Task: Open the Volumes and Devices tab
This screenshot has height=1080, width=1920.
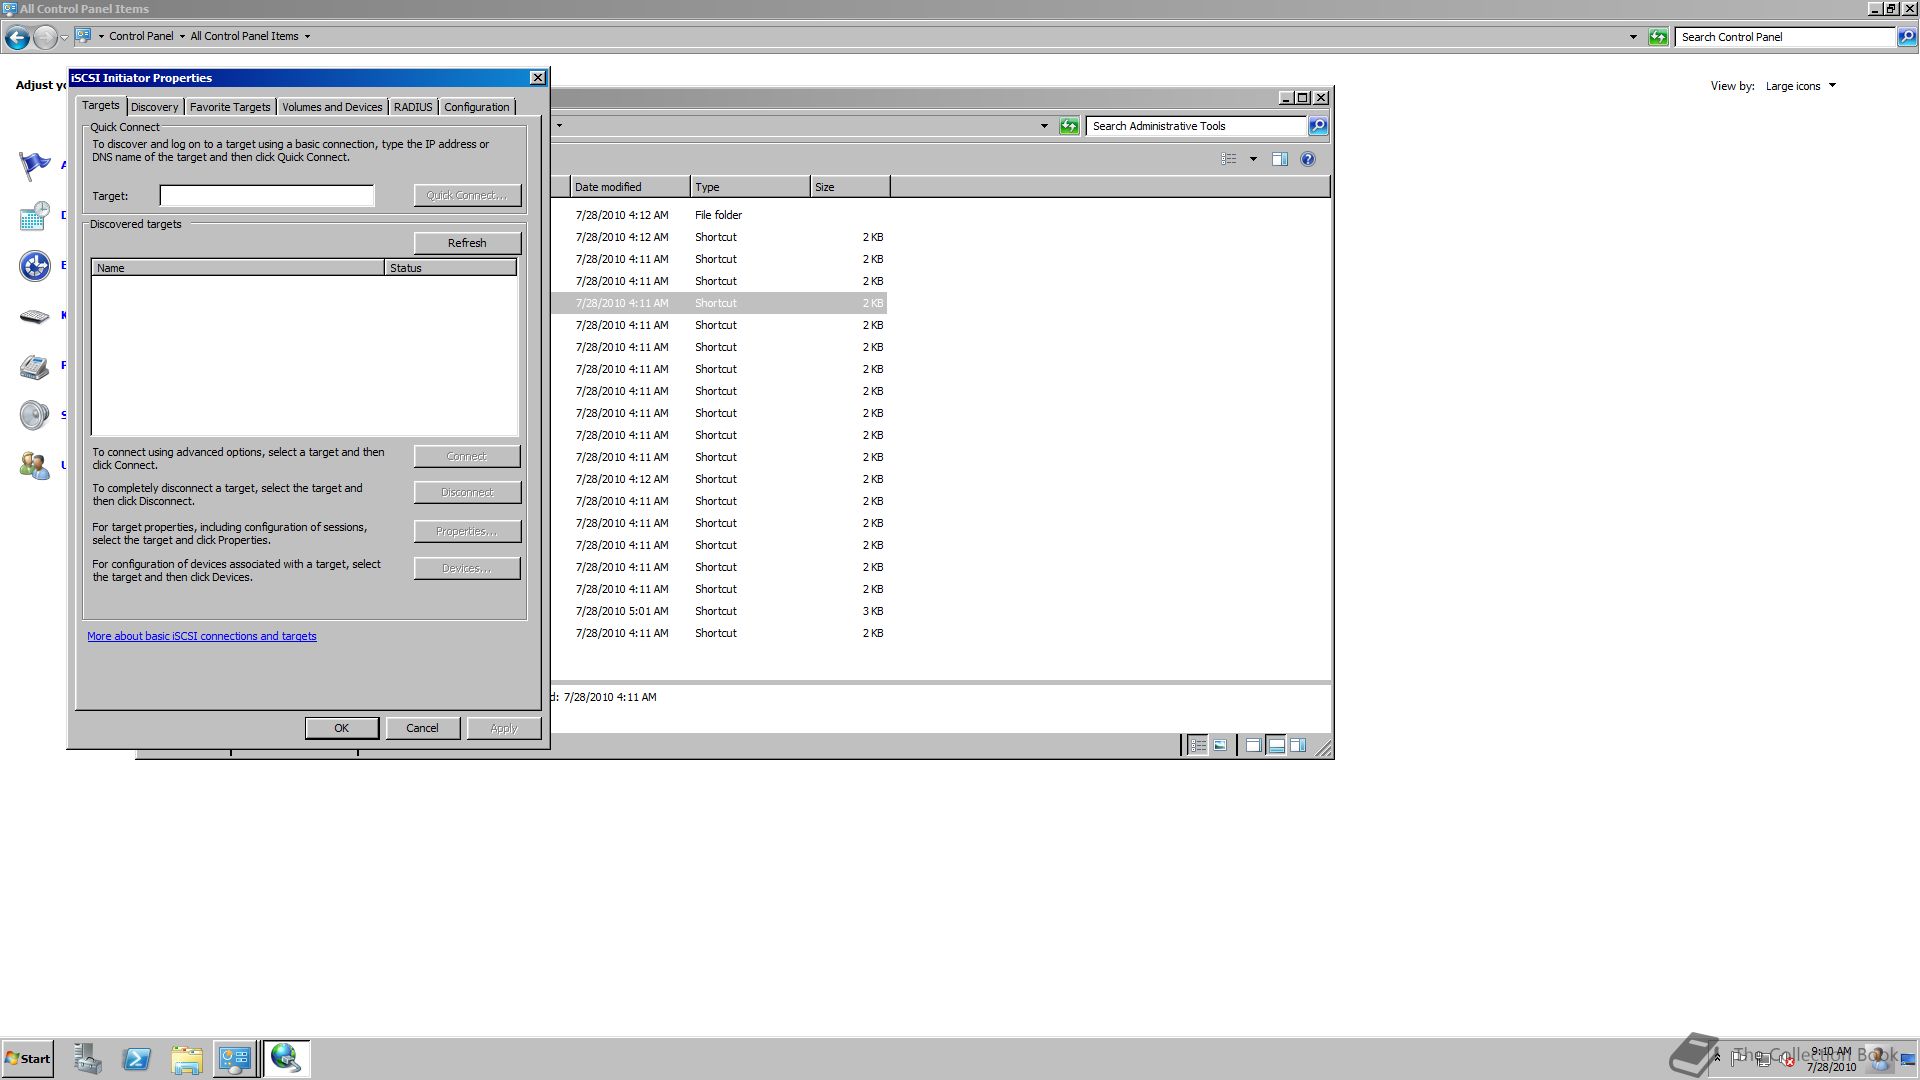Action: point(332,107)
